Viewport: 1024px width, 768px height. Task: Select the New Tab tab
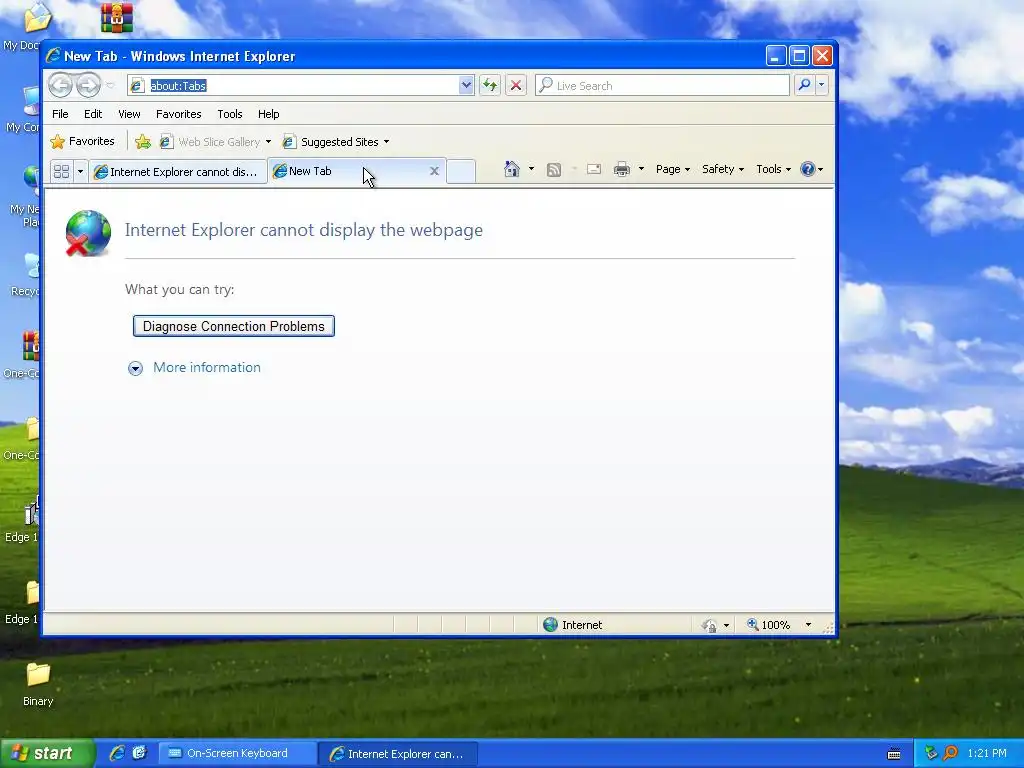(x=357, y=171)
